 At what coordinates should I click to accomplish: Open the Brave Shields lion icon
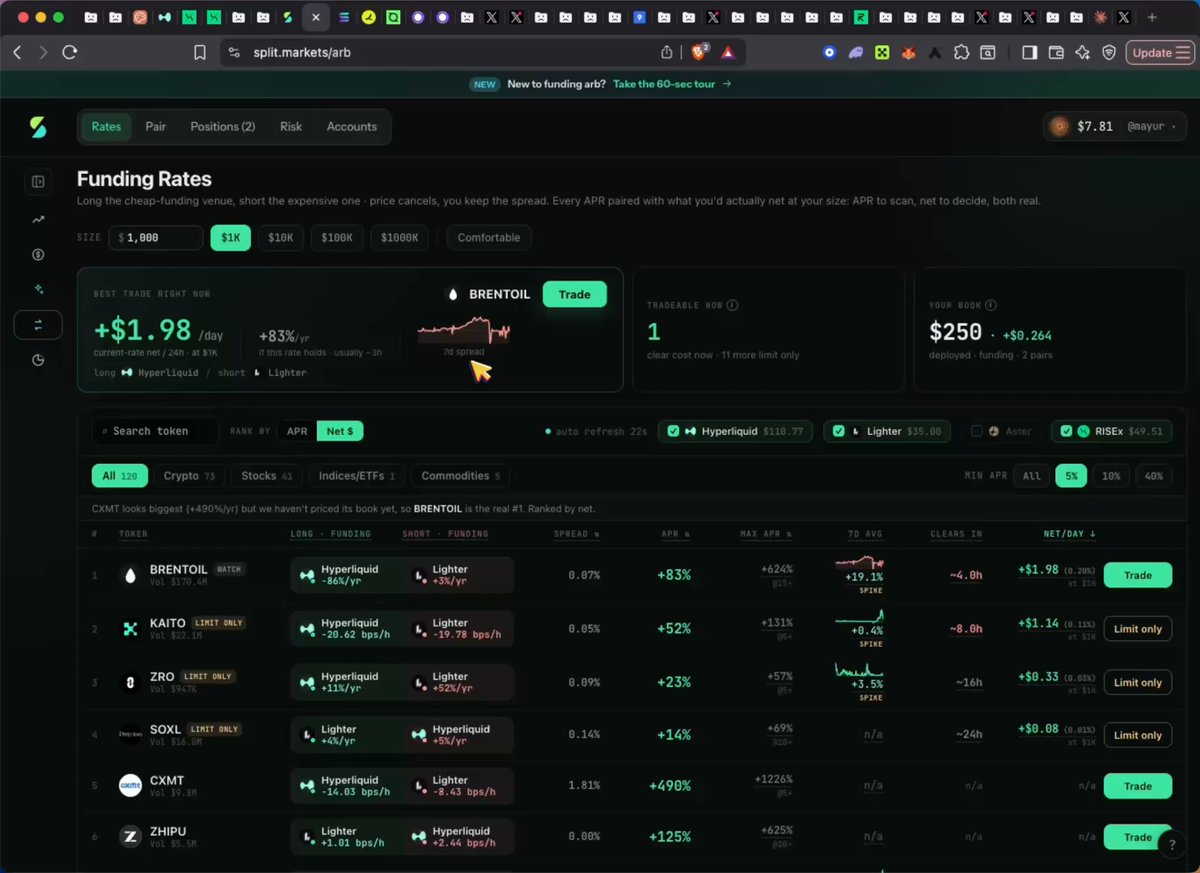(x=699, y=51)
